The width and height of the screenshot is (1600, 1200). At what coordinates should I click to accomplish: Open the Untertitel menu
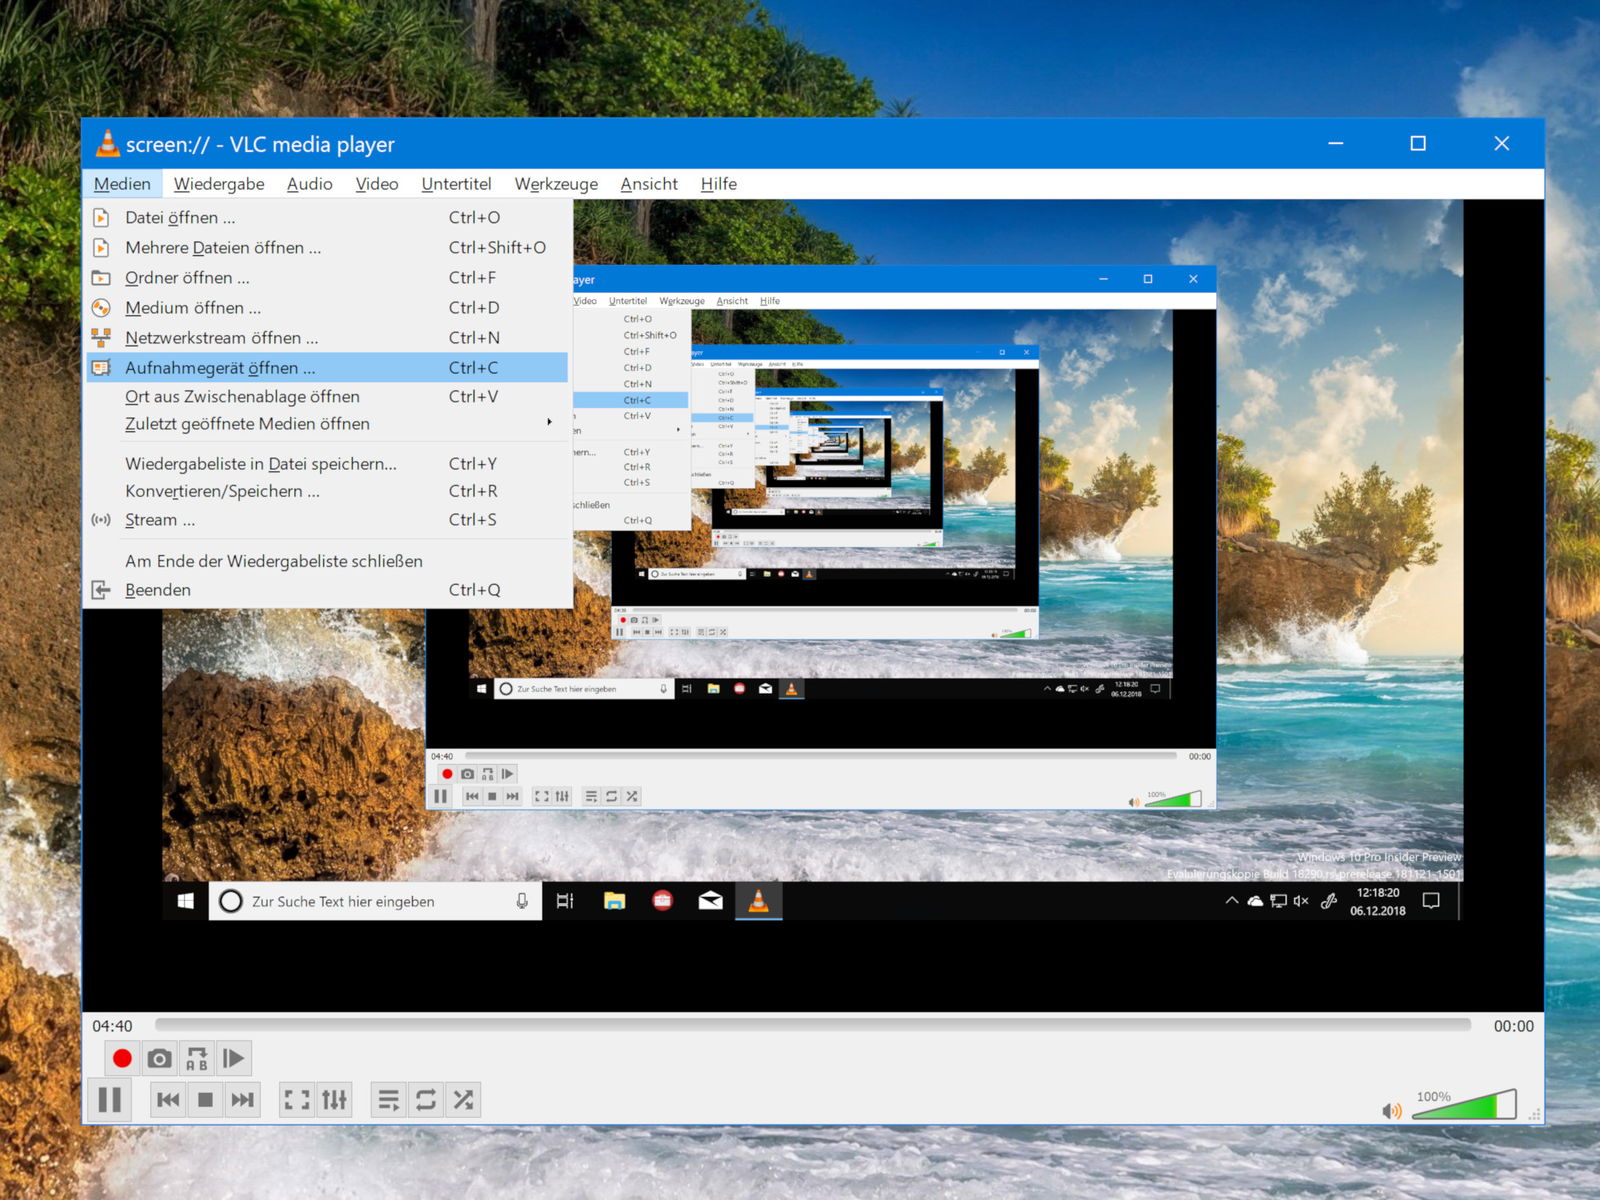456,184
